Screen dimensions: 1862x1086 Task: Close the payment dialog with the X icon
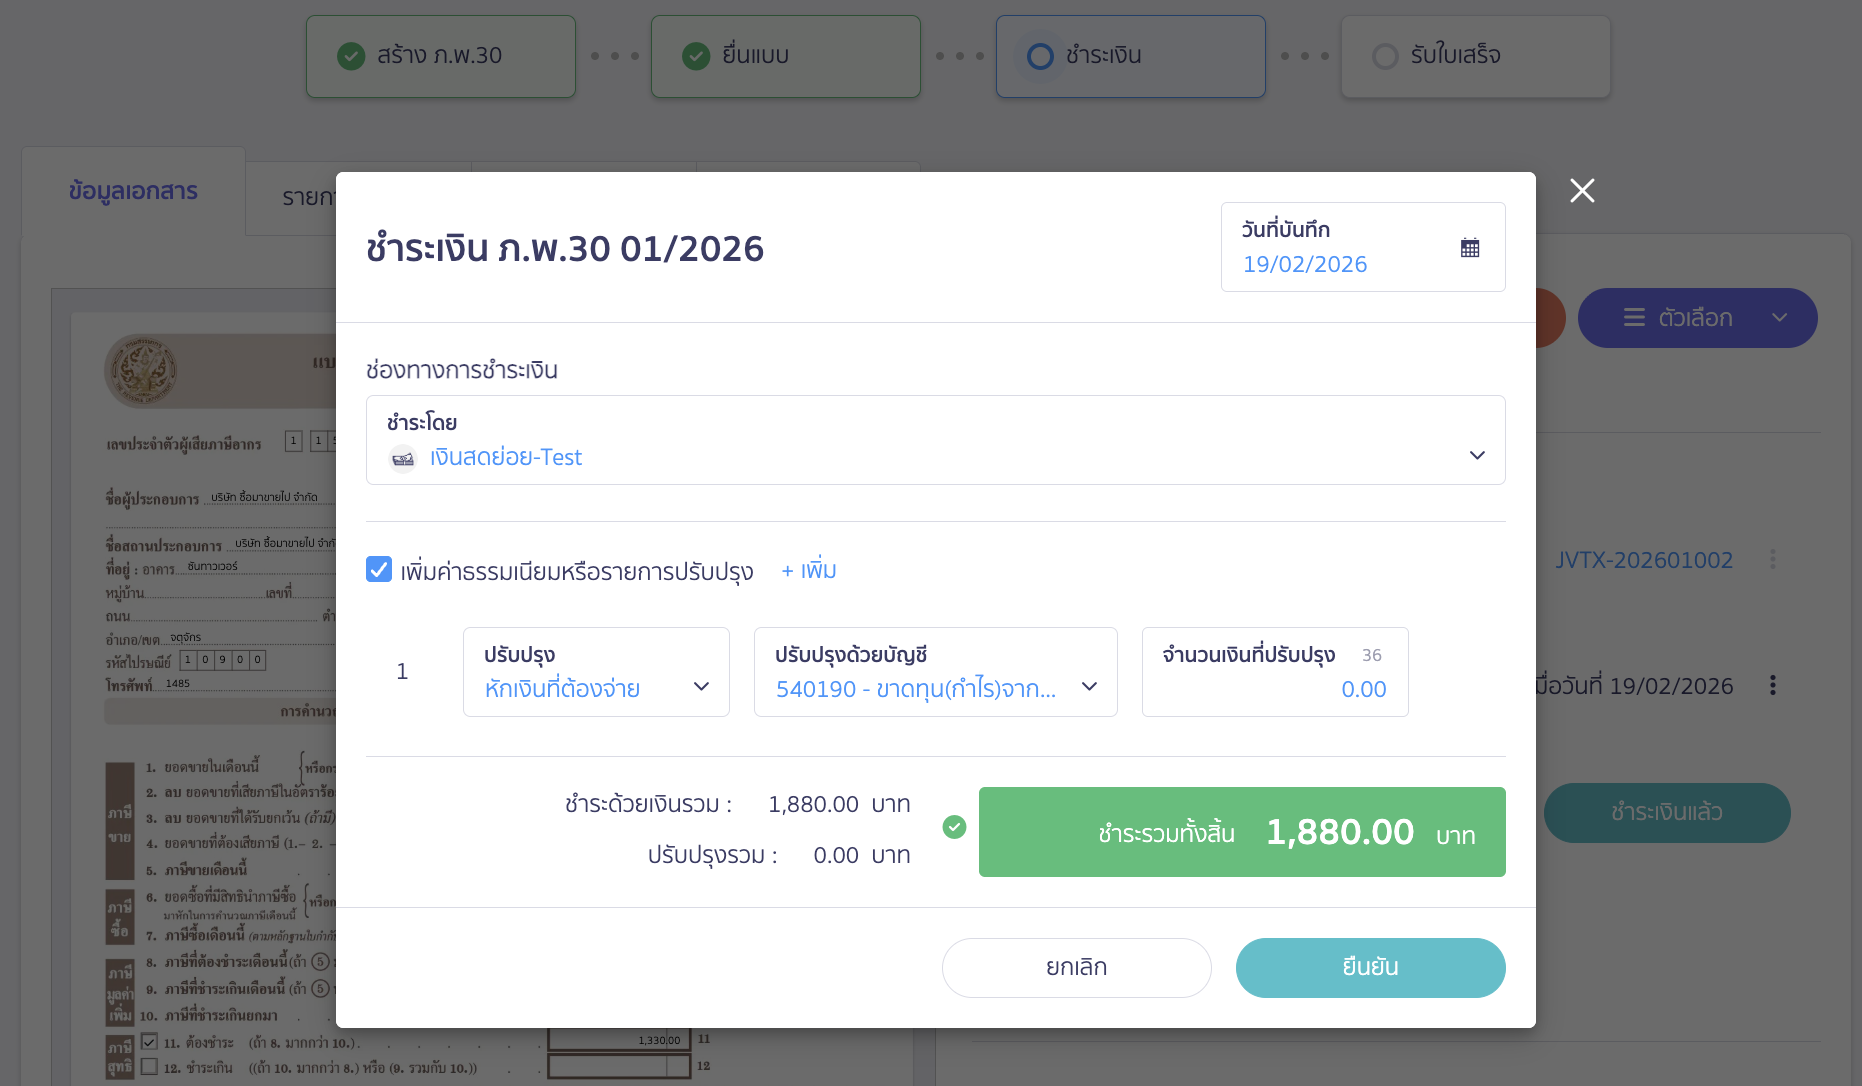pyautogui.click(x=1582, y=191)
